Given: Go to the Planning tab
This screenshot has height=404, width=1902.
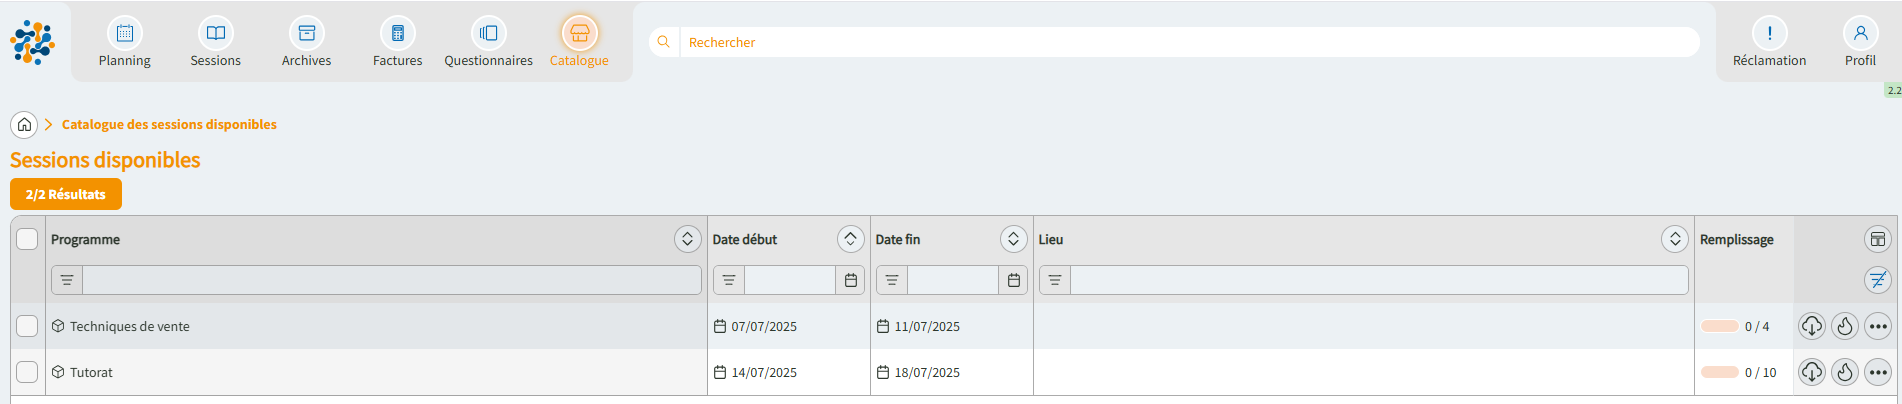Looking at the screenshot, I should (x=124, y=43).
